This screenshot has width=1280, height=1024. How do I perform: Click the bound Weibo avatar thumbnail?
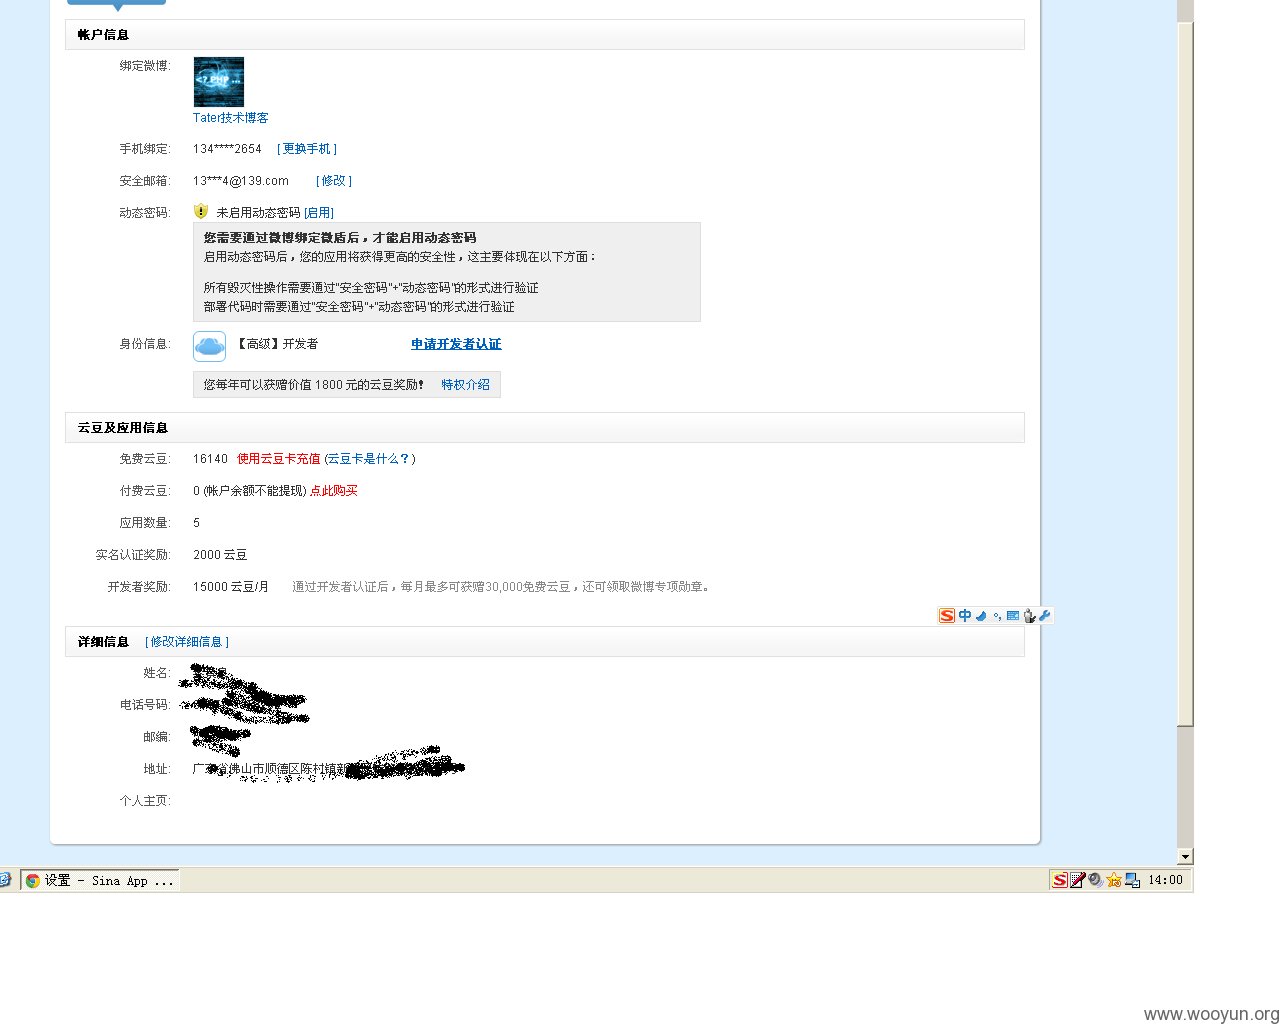219,82
